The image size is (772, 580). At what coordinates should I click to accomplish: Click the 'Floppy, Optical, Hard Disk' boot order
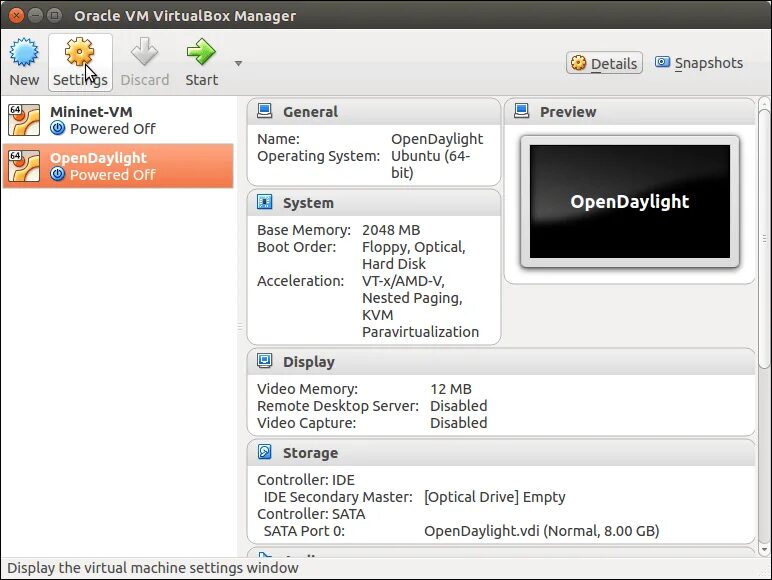point(414,255)
